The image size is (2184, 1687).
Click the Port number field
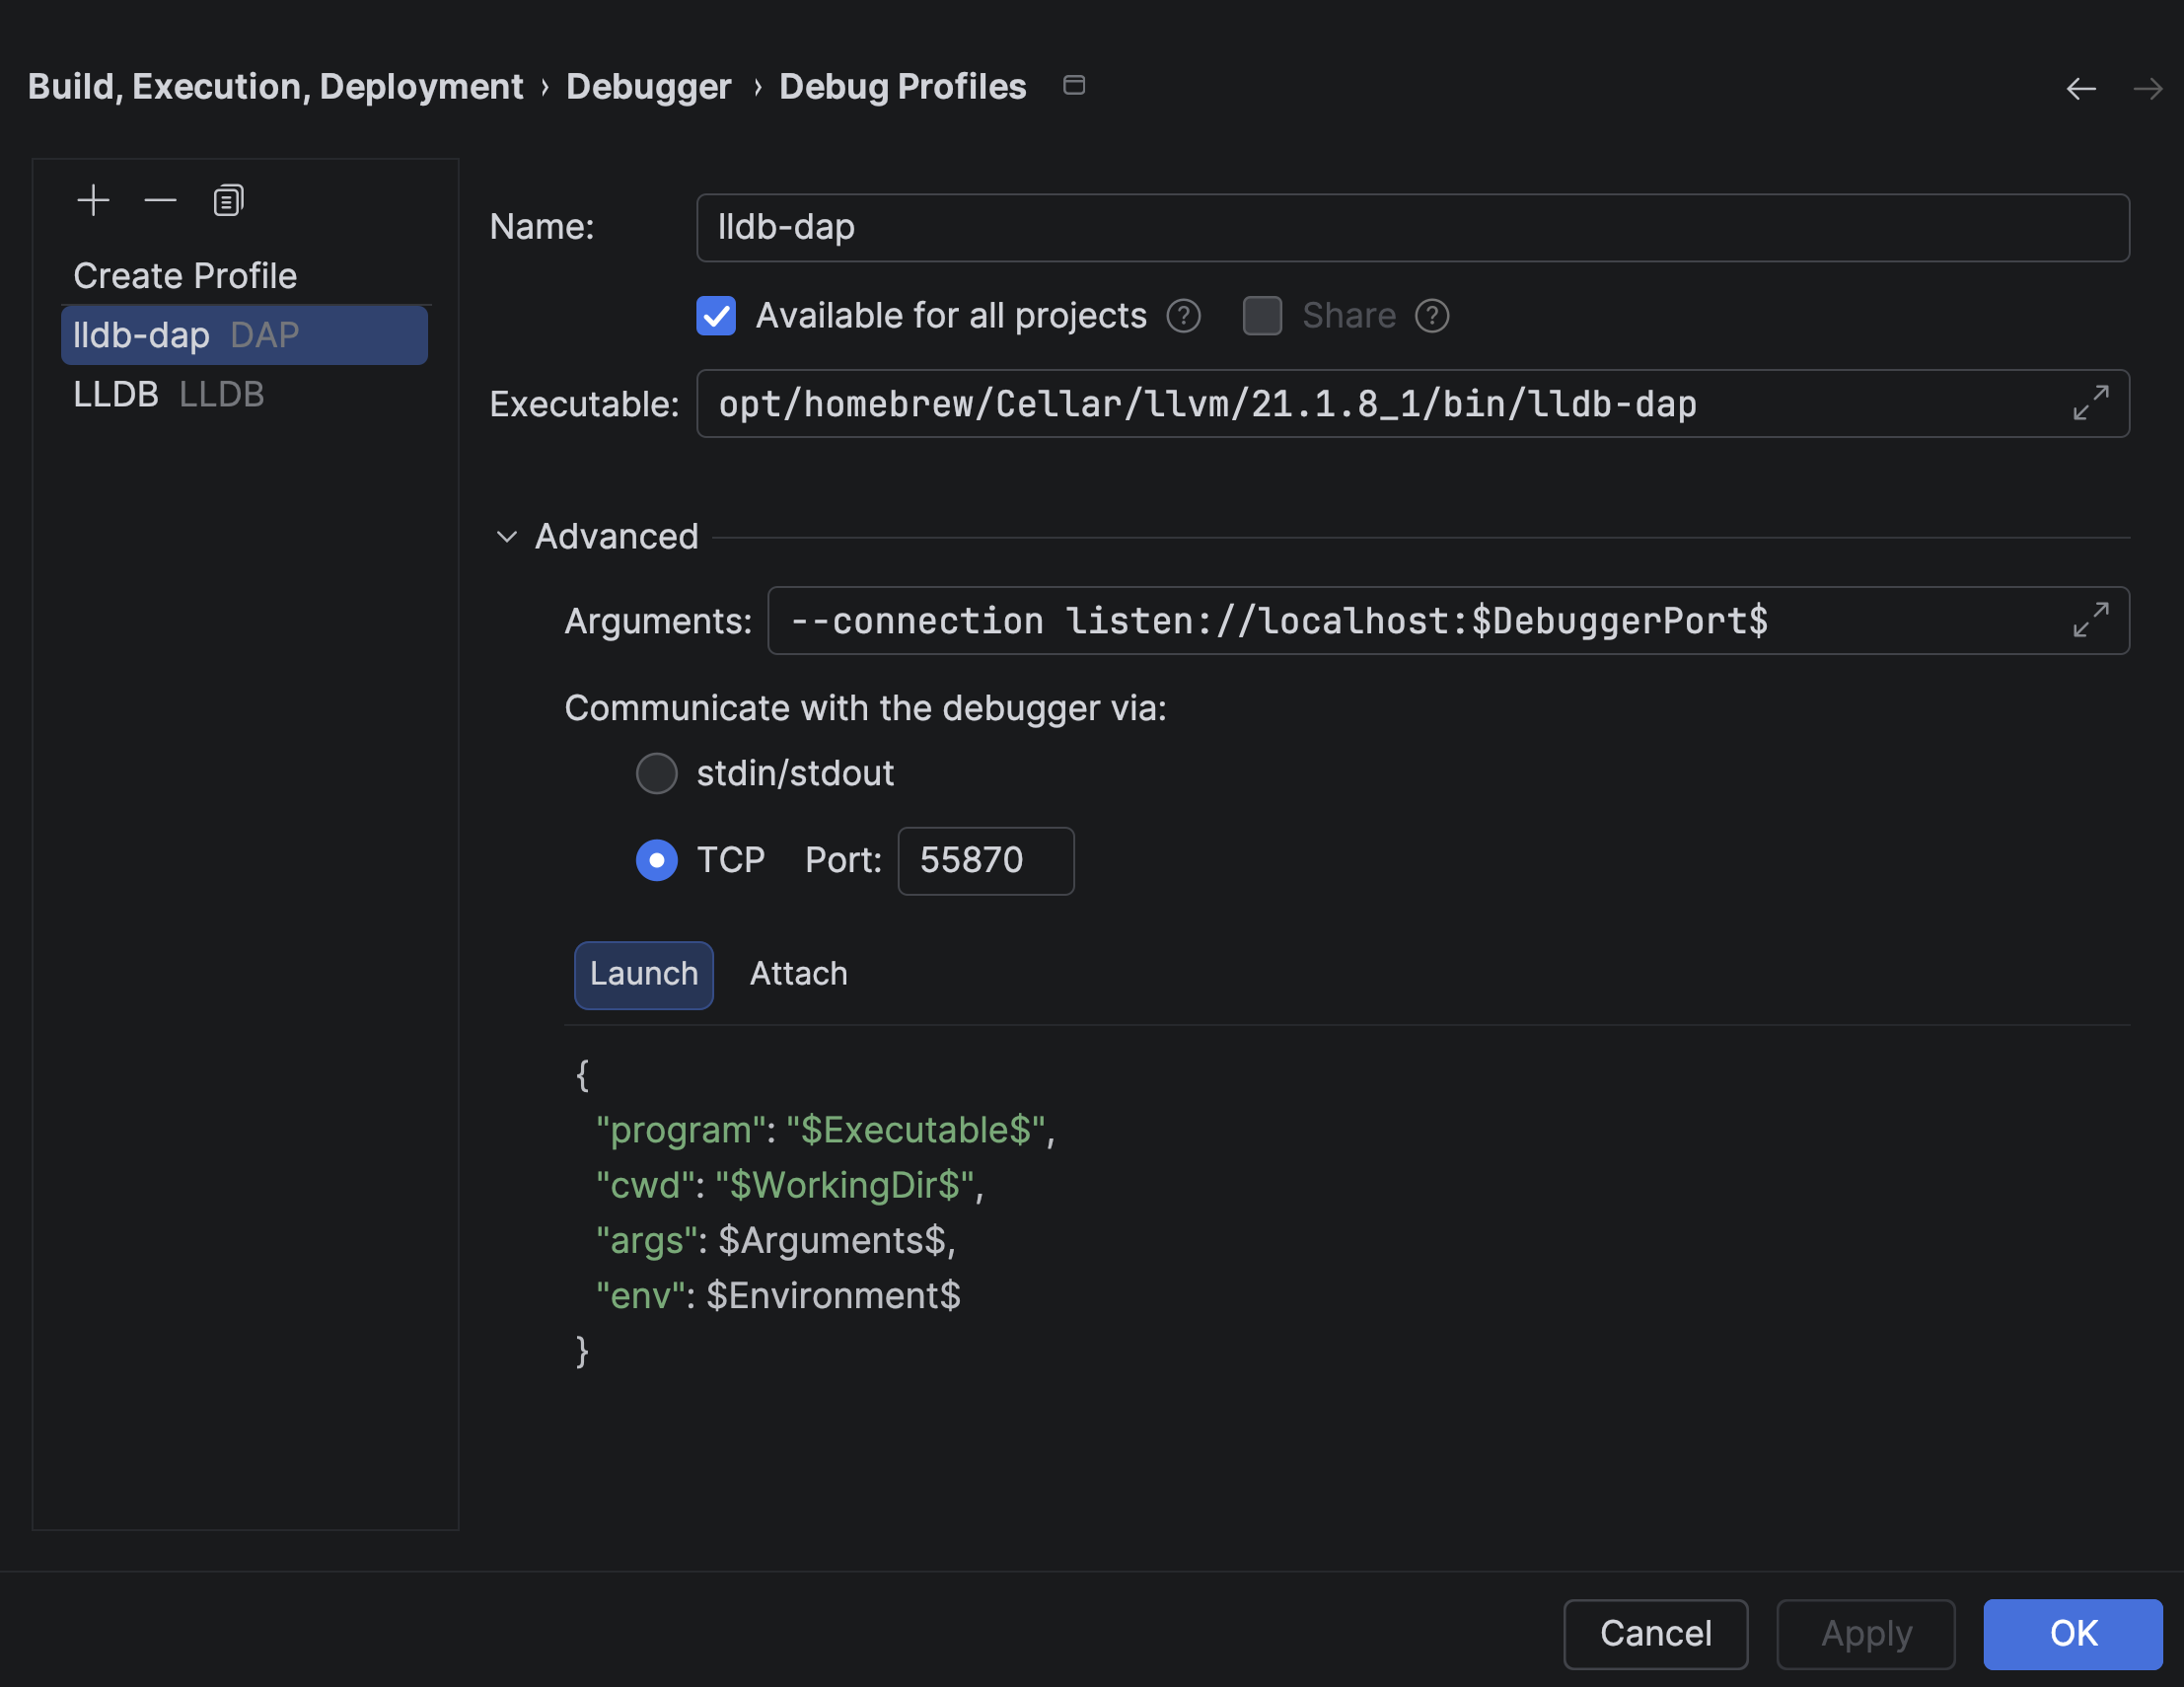(x=986, y=861)
